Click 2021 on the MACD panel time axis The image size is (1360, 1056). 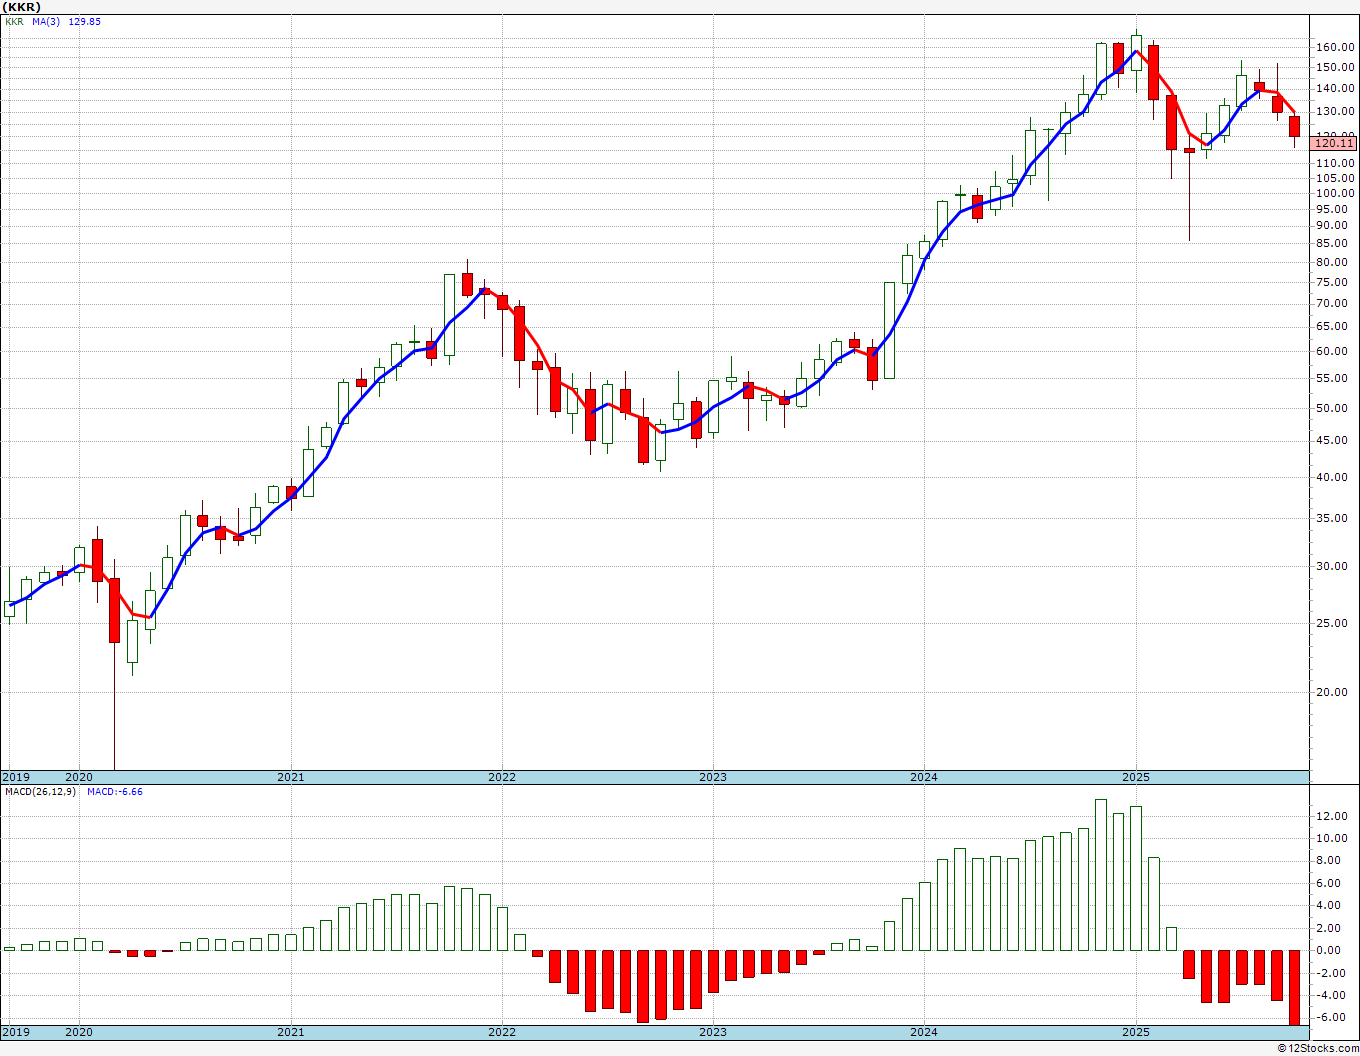click(x=291, y=1031)
